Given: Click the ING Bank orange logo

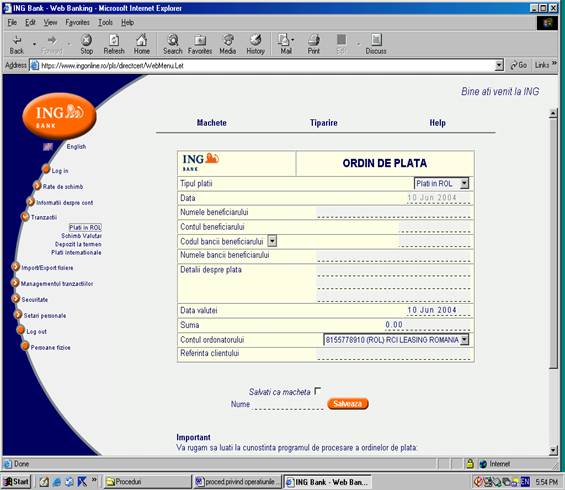Looking at the screenshot, I should pyautogui.click(x=59, y=116).
